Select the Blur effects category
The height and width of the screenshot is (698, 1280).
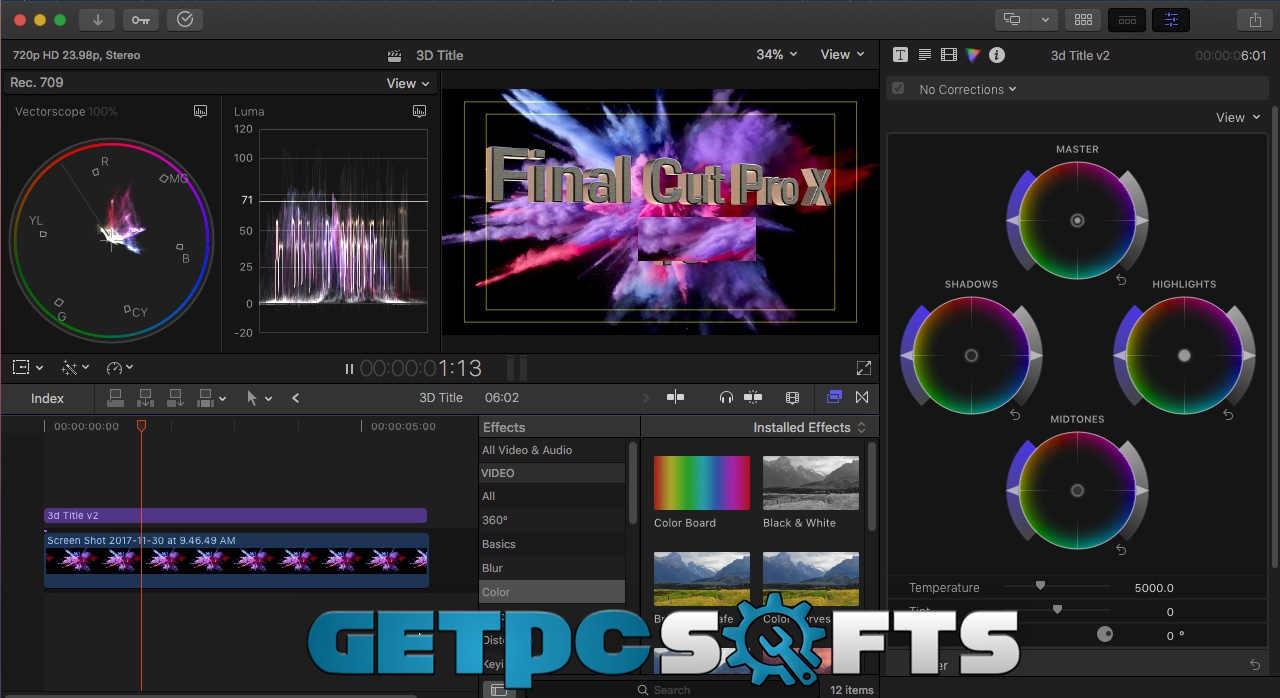point(553,568)
